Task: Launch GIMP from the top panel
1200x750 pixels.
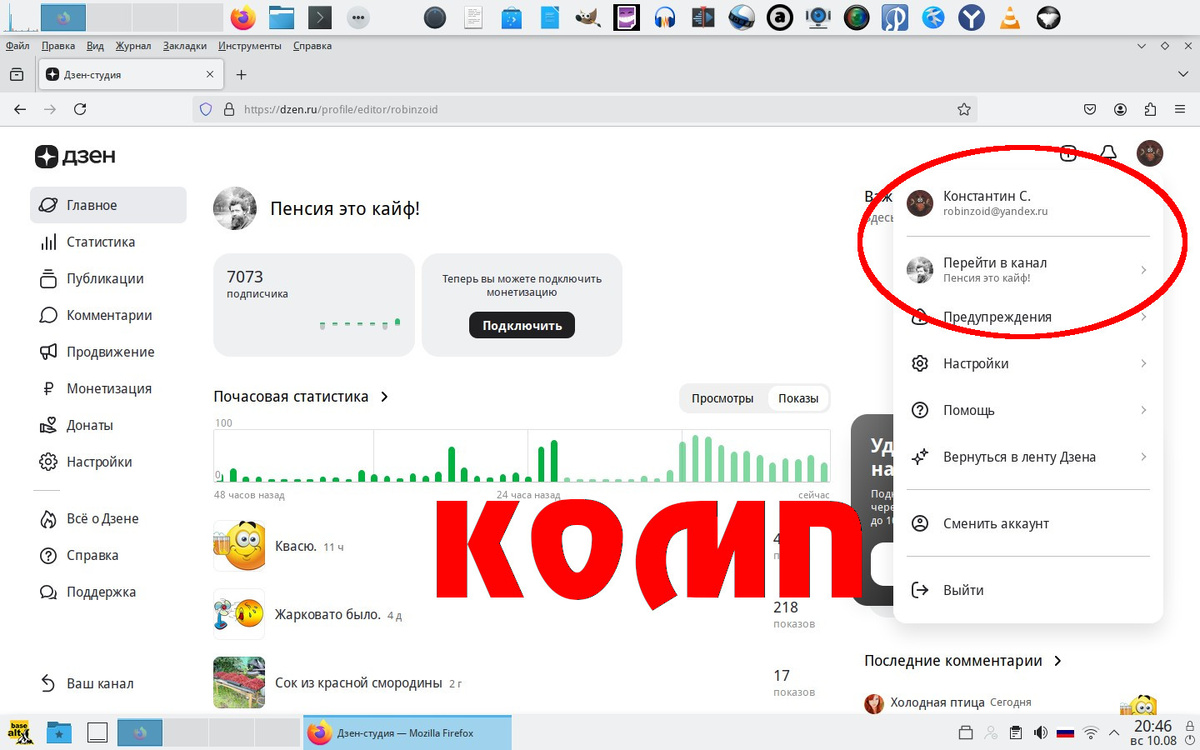Action: point(589,17)
